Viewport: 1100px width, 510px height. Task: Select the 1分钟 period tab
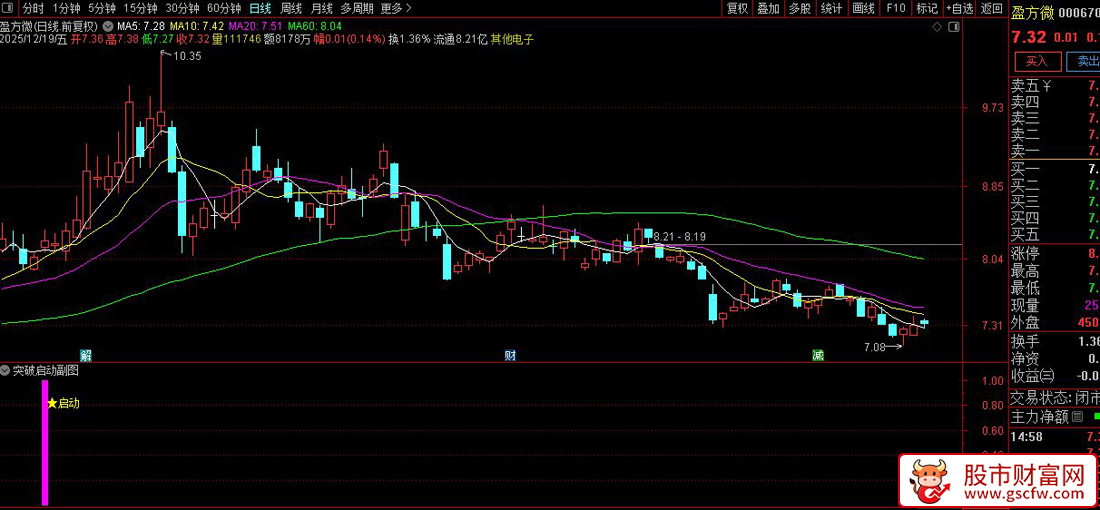[x=65, y=8]
